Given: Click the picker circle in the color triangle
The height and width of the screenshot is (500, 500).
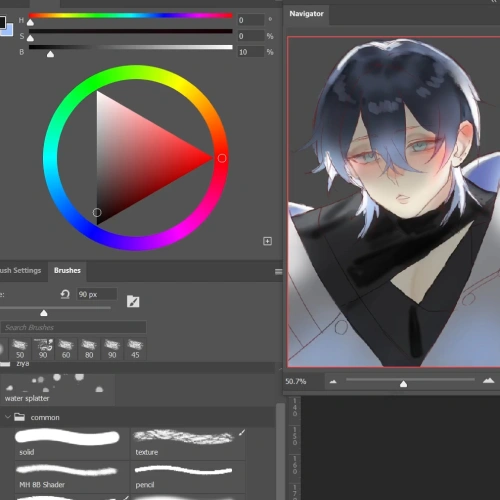Looking at the screenshot, I should (x=97, y=212).
